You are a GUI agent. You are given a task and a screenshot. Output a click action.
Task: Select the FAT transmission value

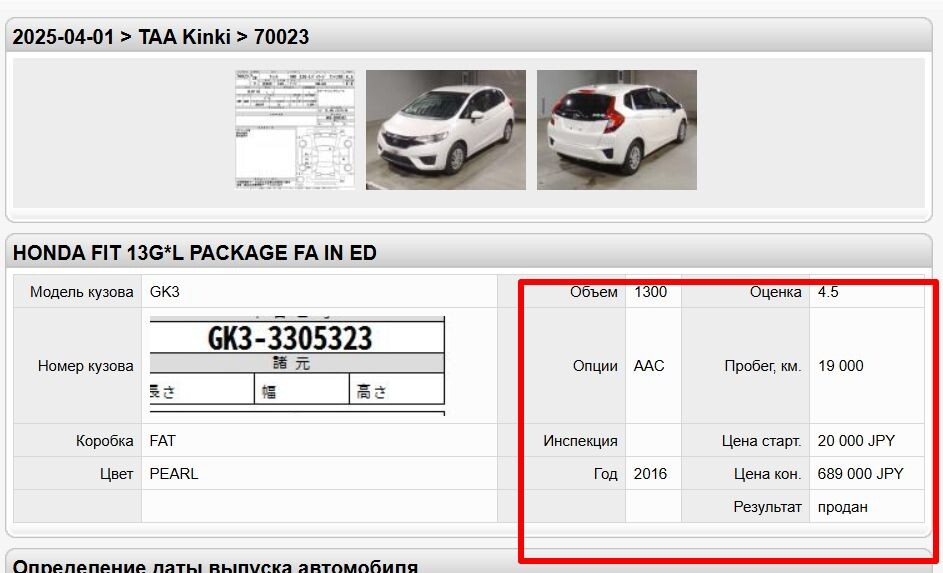point(162,441)
